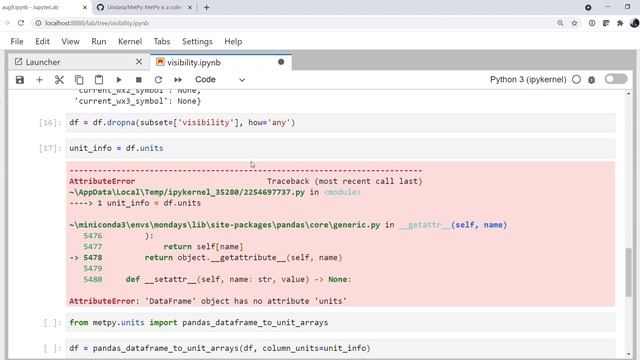Image resolution: width=640 pixels, height=360 pixels.
Task: Click the notebook vertical scrollbar thumb
Action: 628,272
